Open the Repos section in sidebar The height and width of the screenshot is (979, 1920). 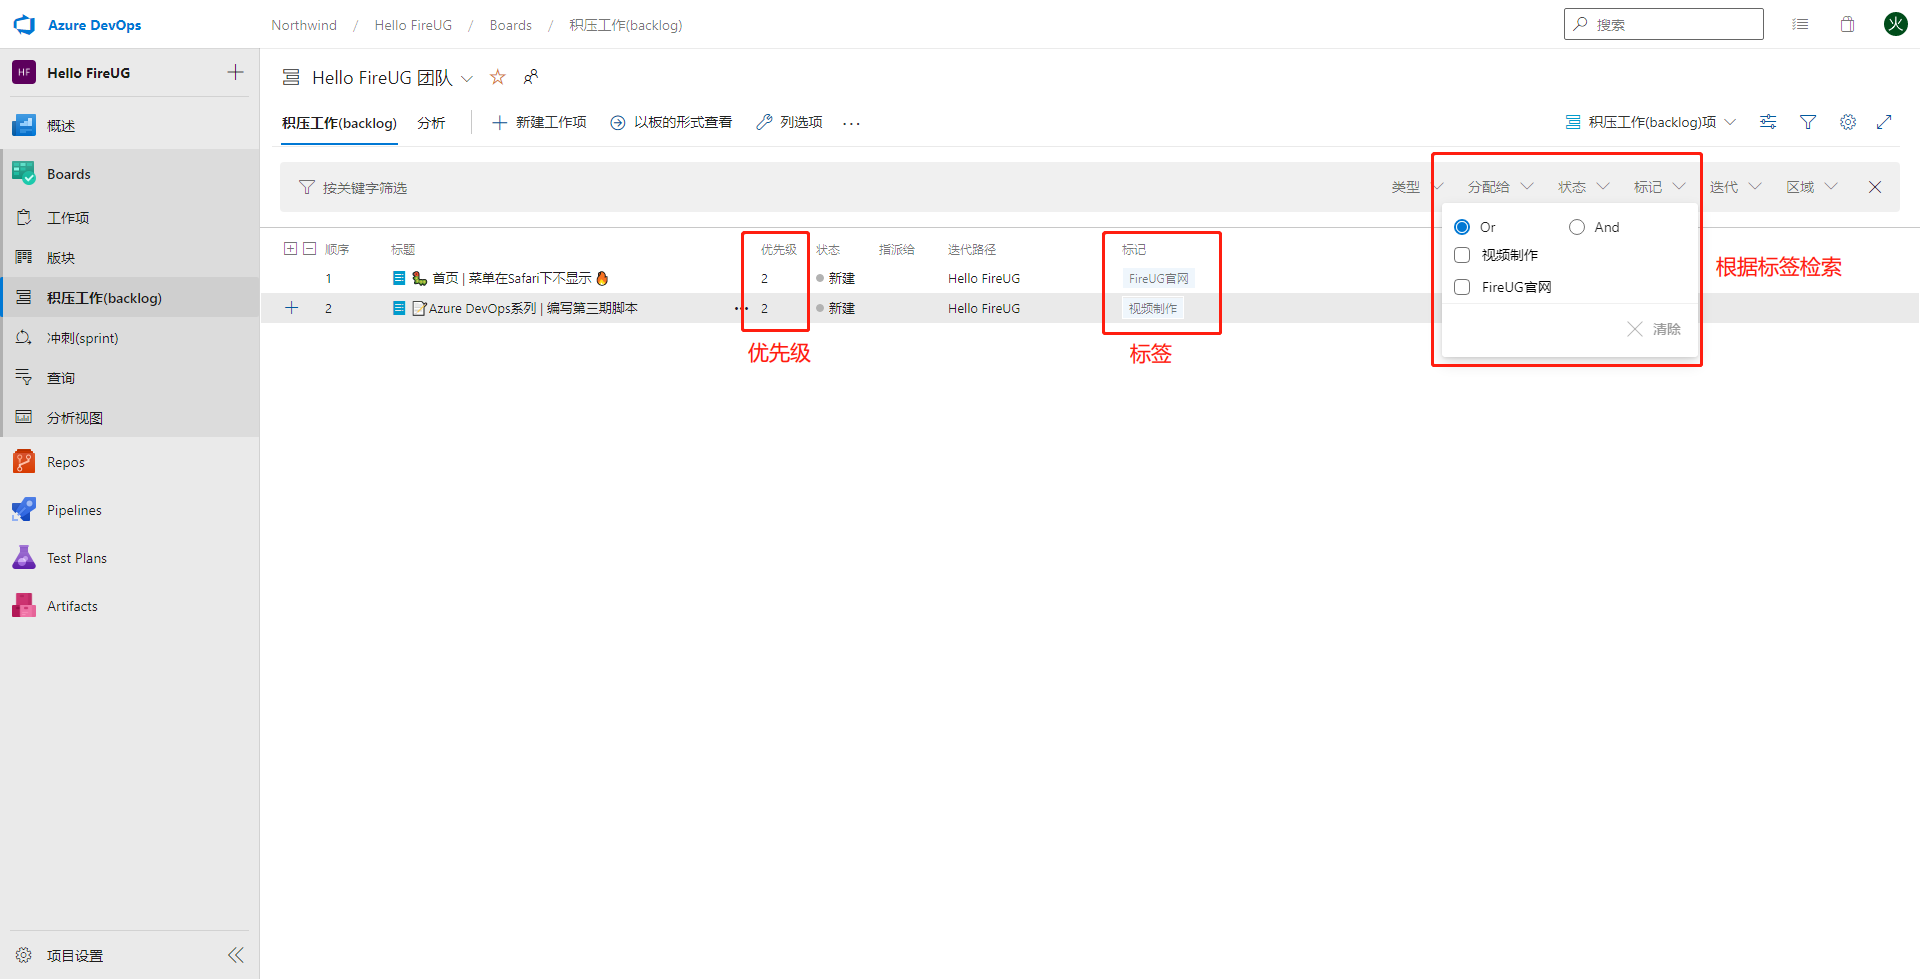coord(66,462)
